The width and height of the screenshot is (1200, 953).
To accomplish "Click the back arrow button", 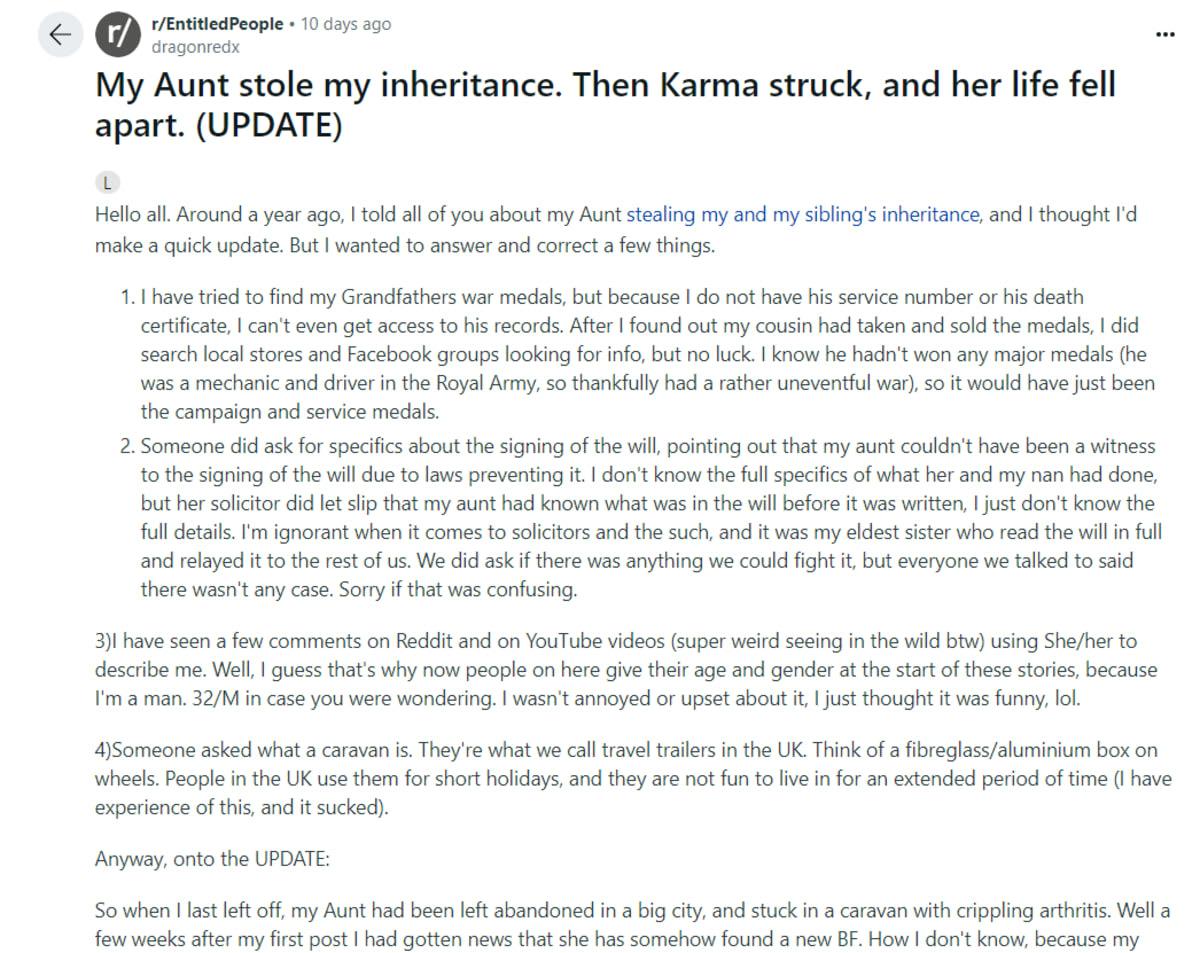I will (x=60, y=34).
